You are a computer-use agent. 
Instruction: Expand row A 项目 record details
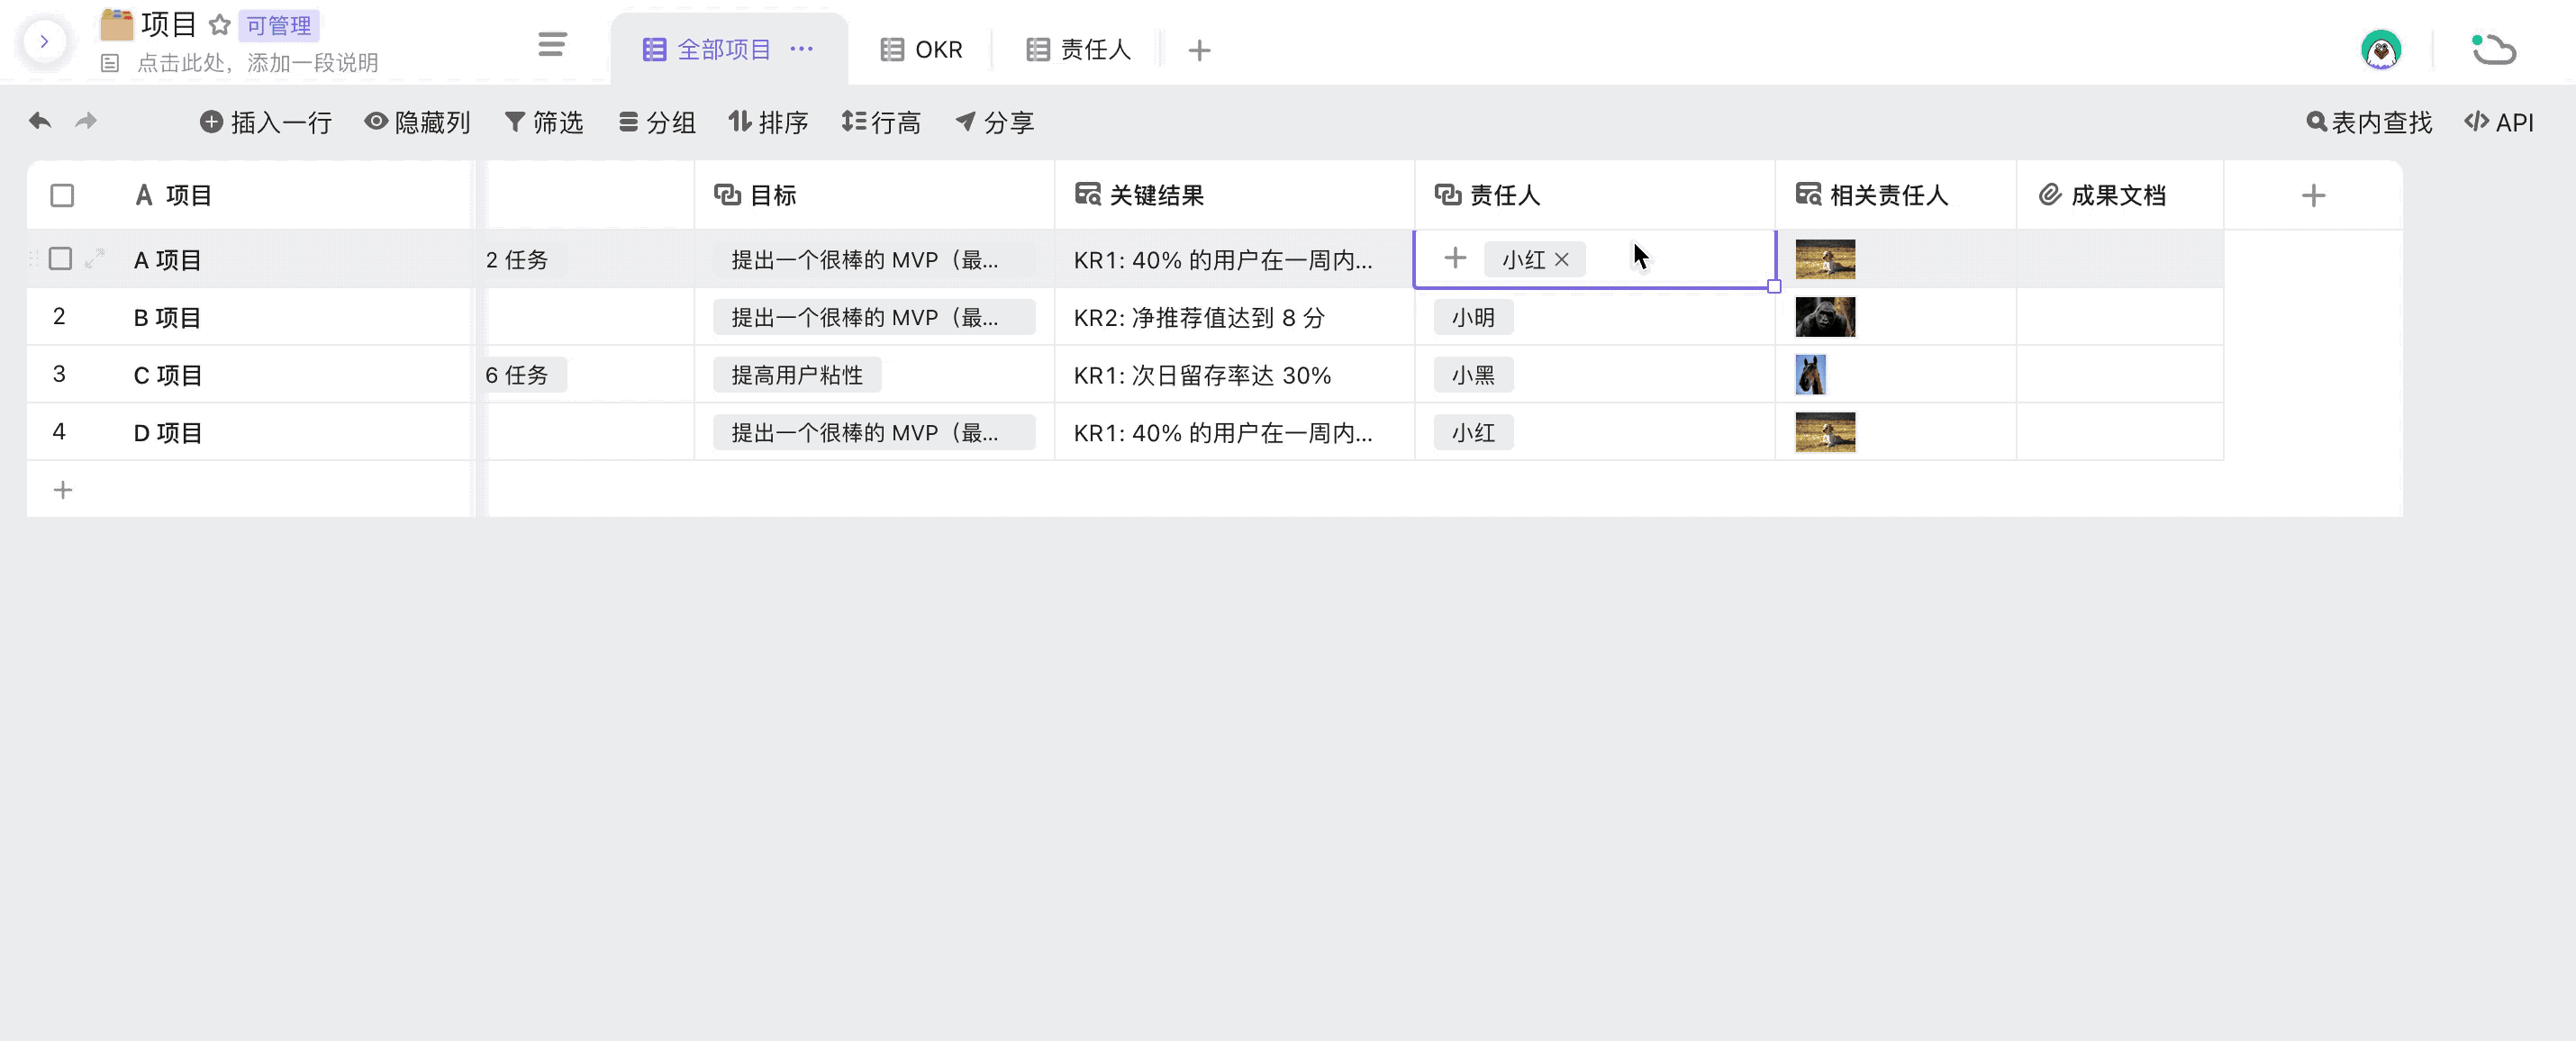[95, 259]
